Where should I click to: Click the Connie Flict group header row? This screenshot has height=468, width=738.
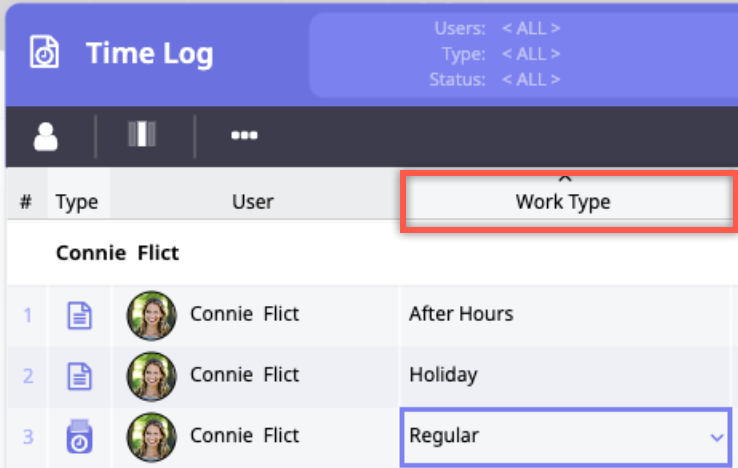pos(118,252)
